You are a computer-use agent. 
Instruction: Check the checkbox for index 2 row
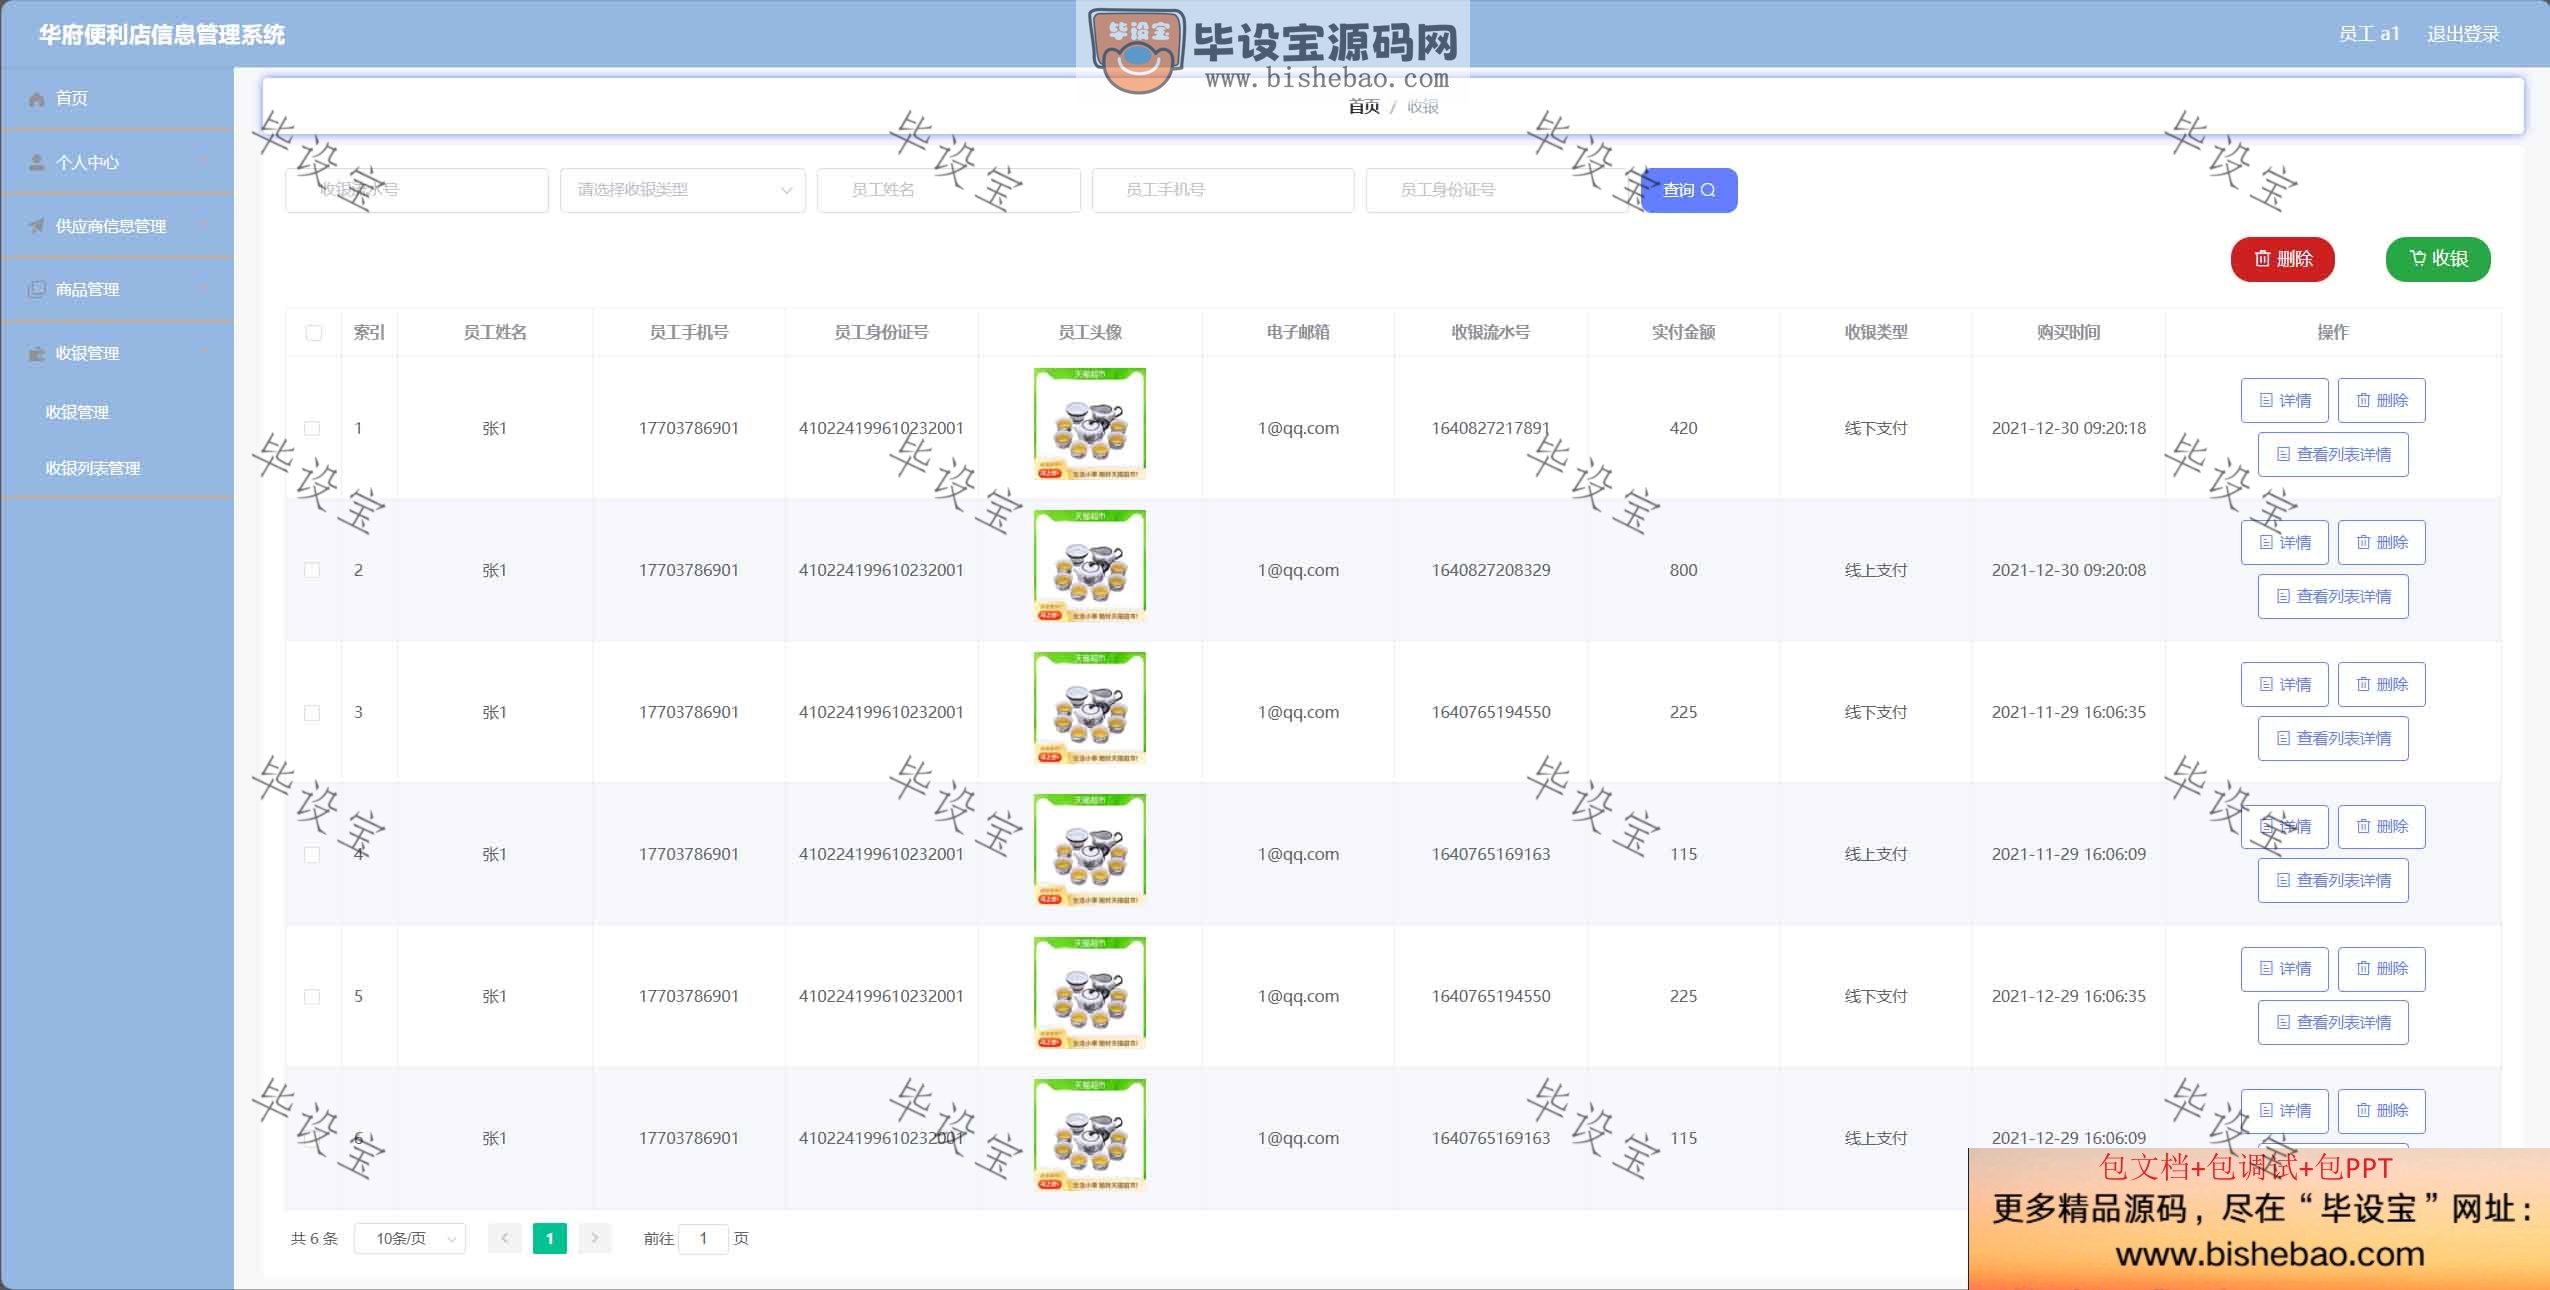[312, 570]
